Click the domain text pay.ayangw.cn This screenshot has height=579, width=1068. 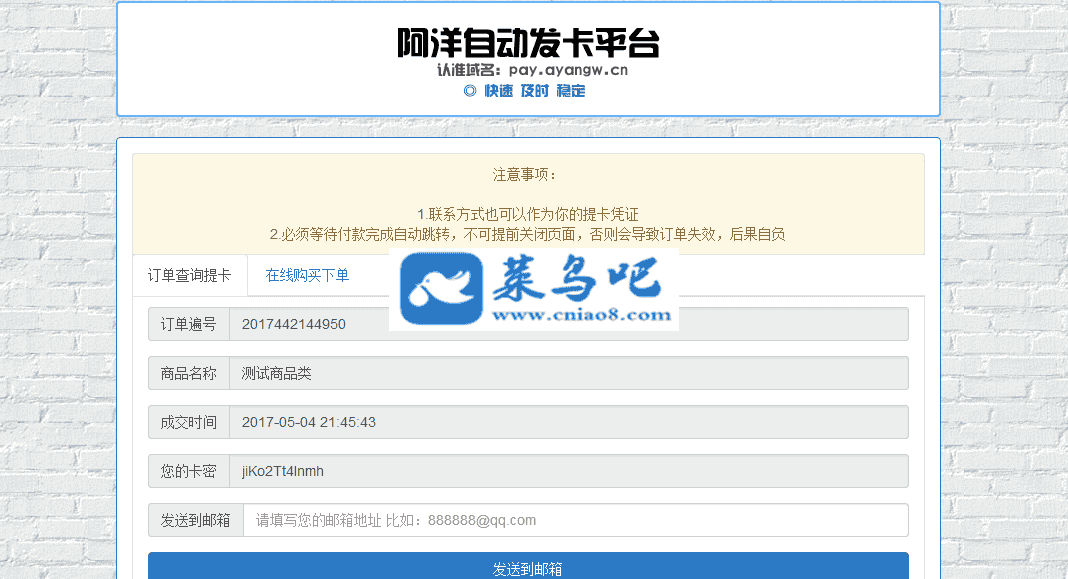pyautogui.click(x=568, y=69)
